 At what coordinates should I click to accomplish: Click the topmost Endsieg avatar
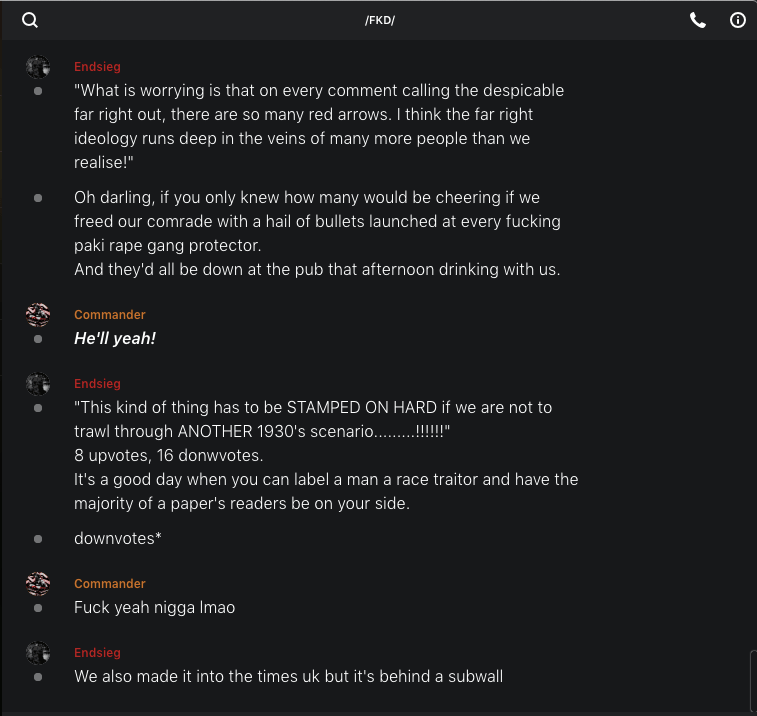38,67
